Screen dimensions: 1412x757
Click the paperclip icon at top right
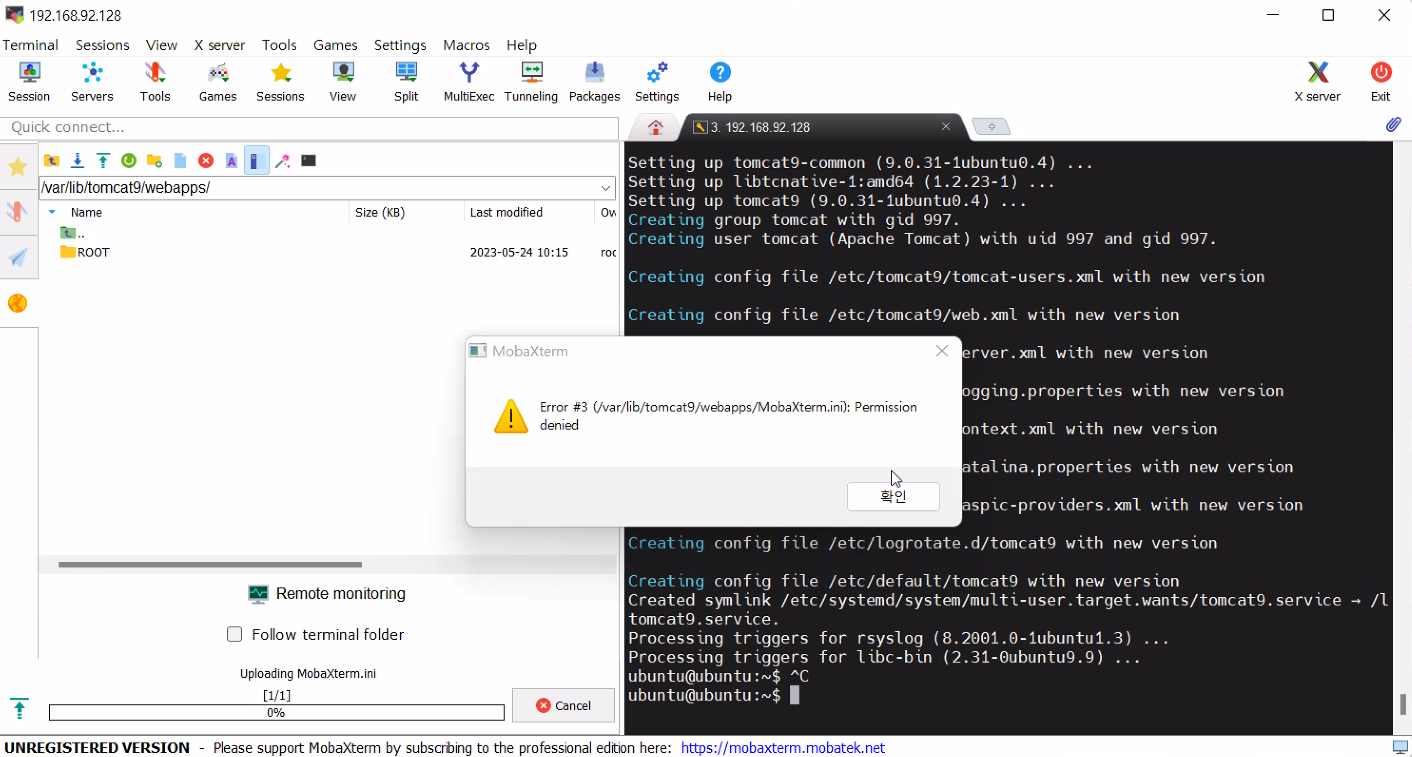1393,125
